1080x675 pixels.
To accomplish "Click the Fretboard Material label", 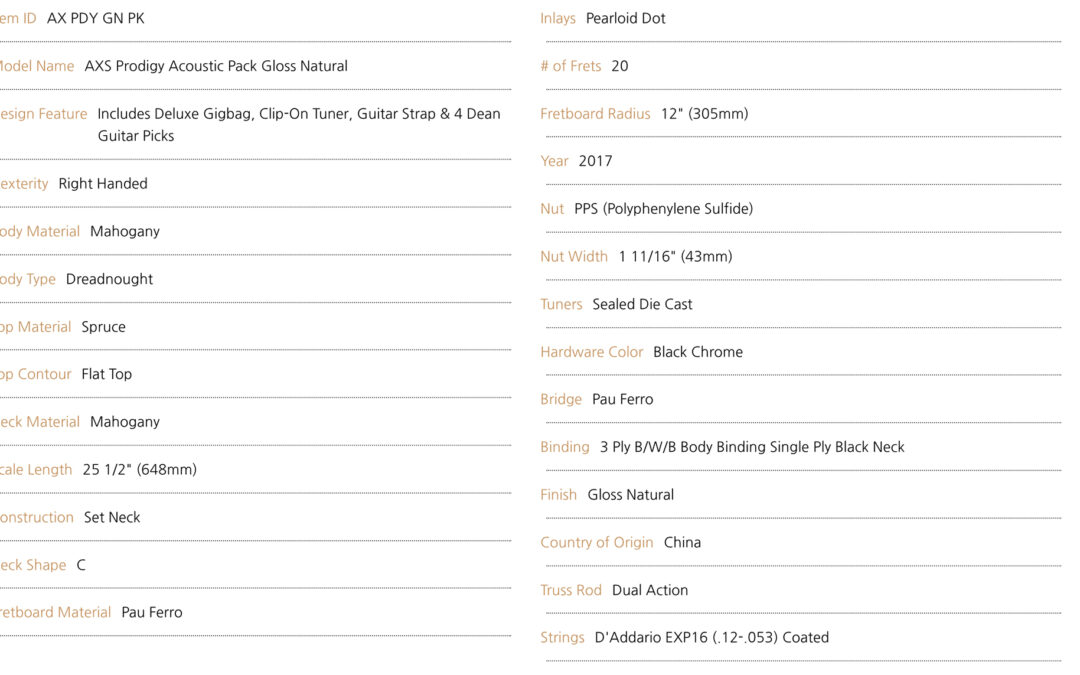I will pyautogui.click(x=55, y=612).
